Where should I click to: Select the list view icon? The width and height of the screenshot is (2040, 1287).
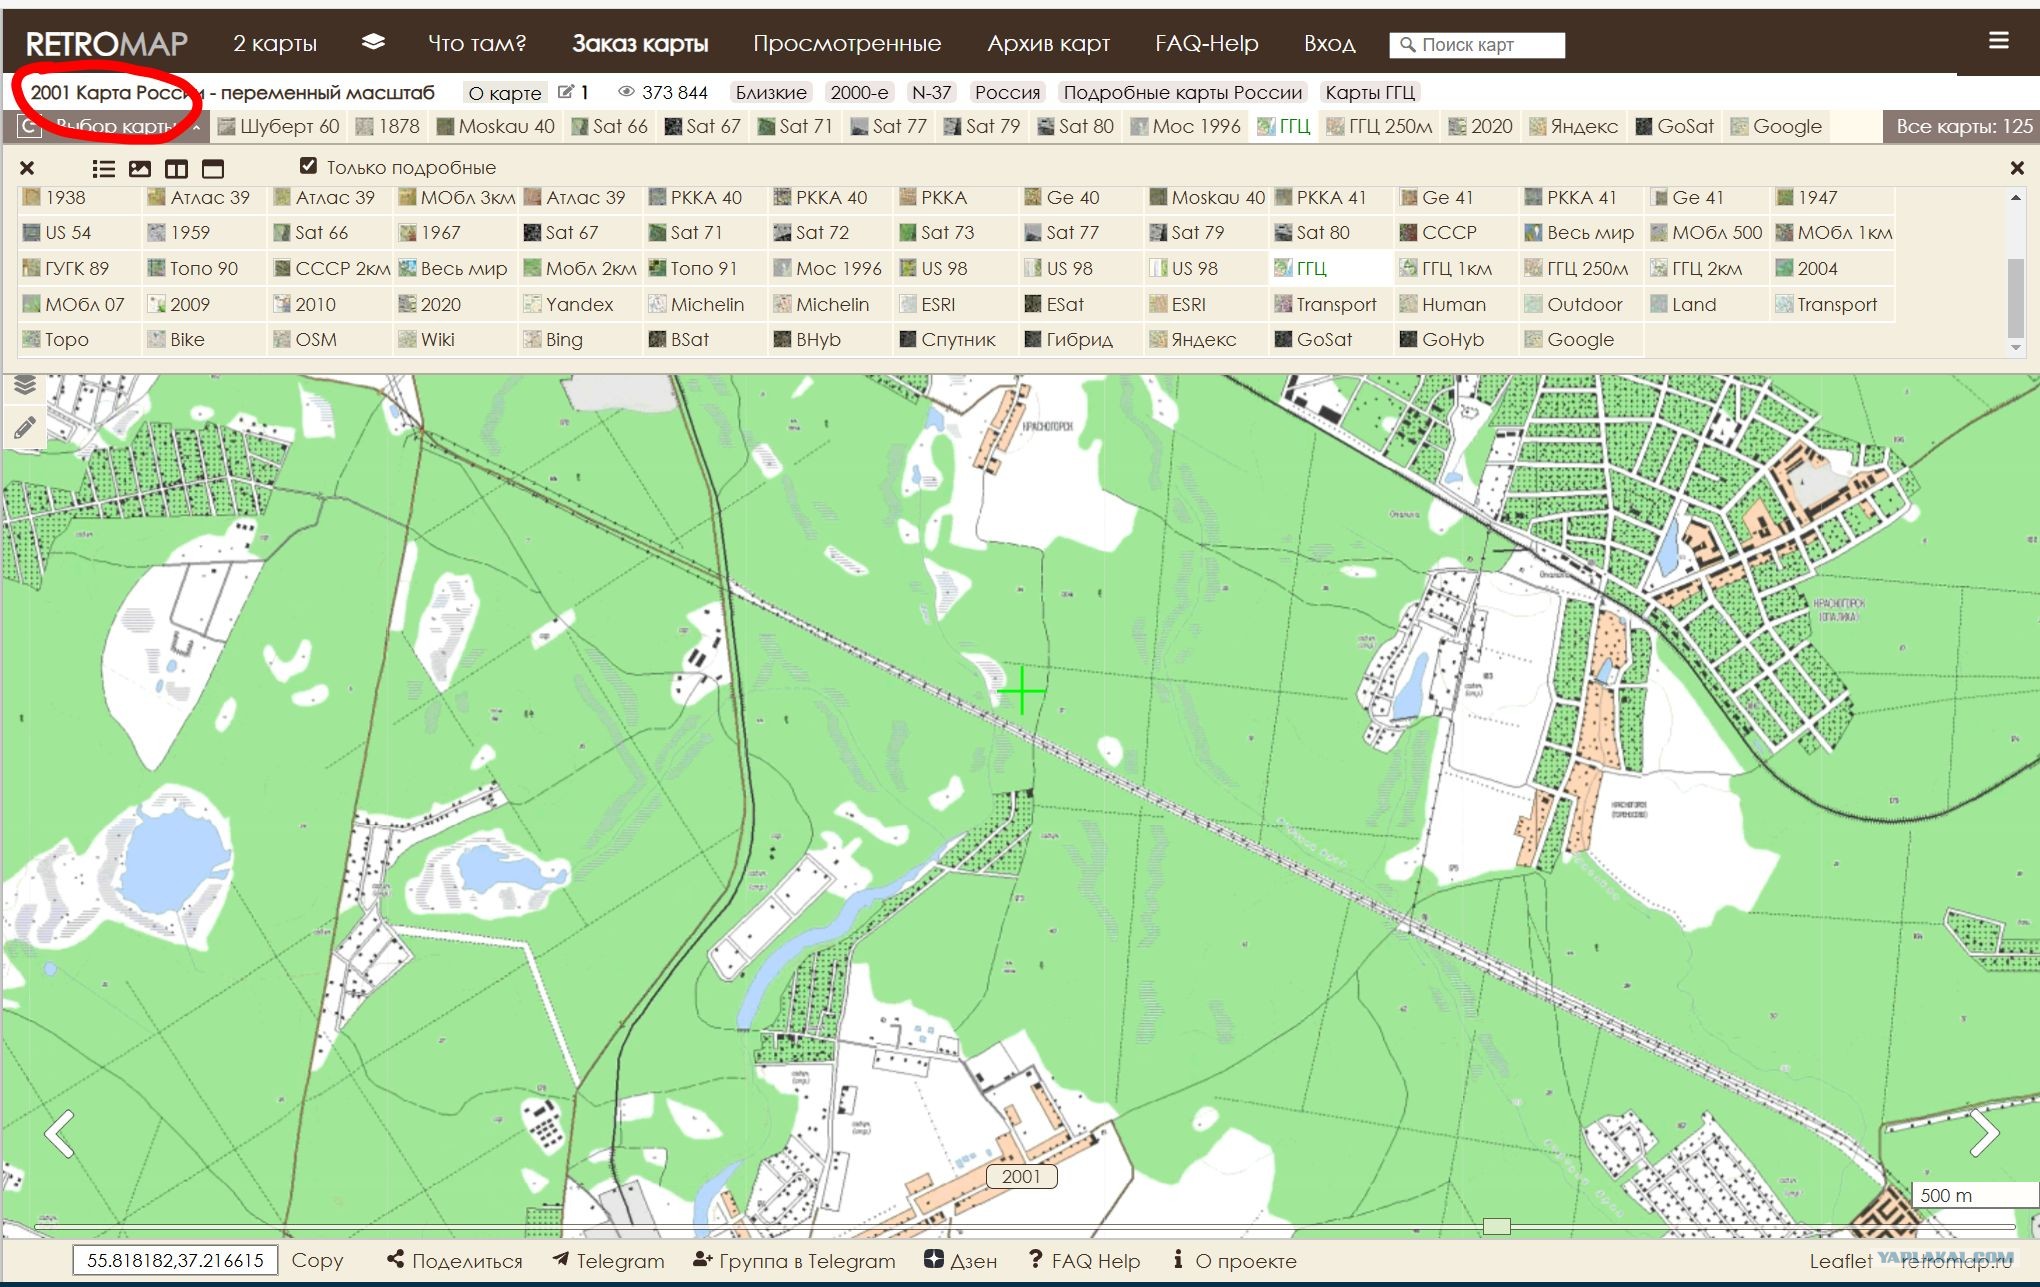click(103, 168)
